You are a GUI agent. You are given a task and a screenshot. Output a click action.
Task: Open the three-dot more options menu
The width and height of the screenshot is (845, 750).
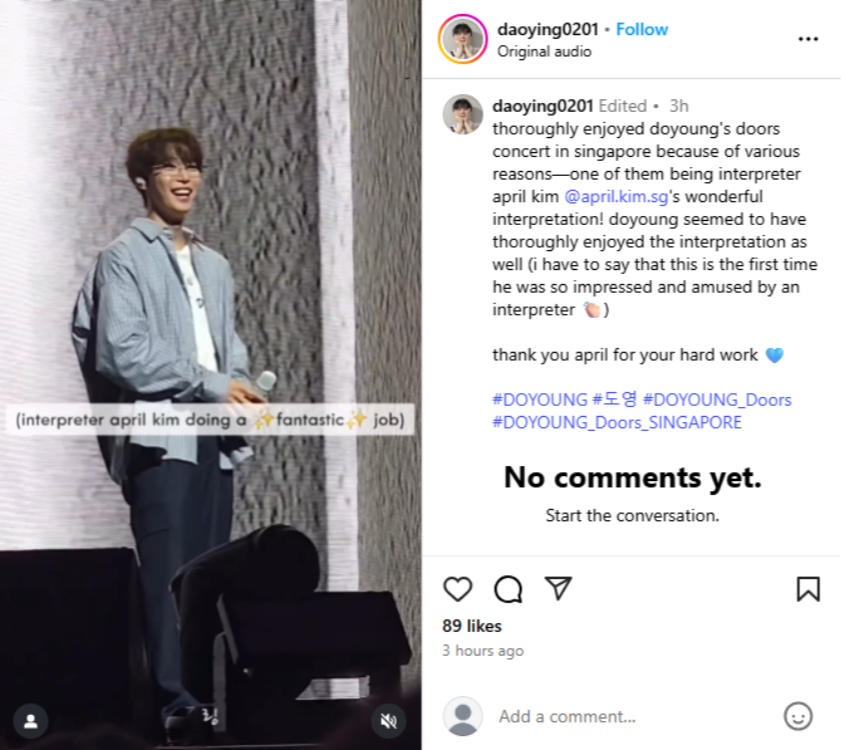tap(808, 39)
